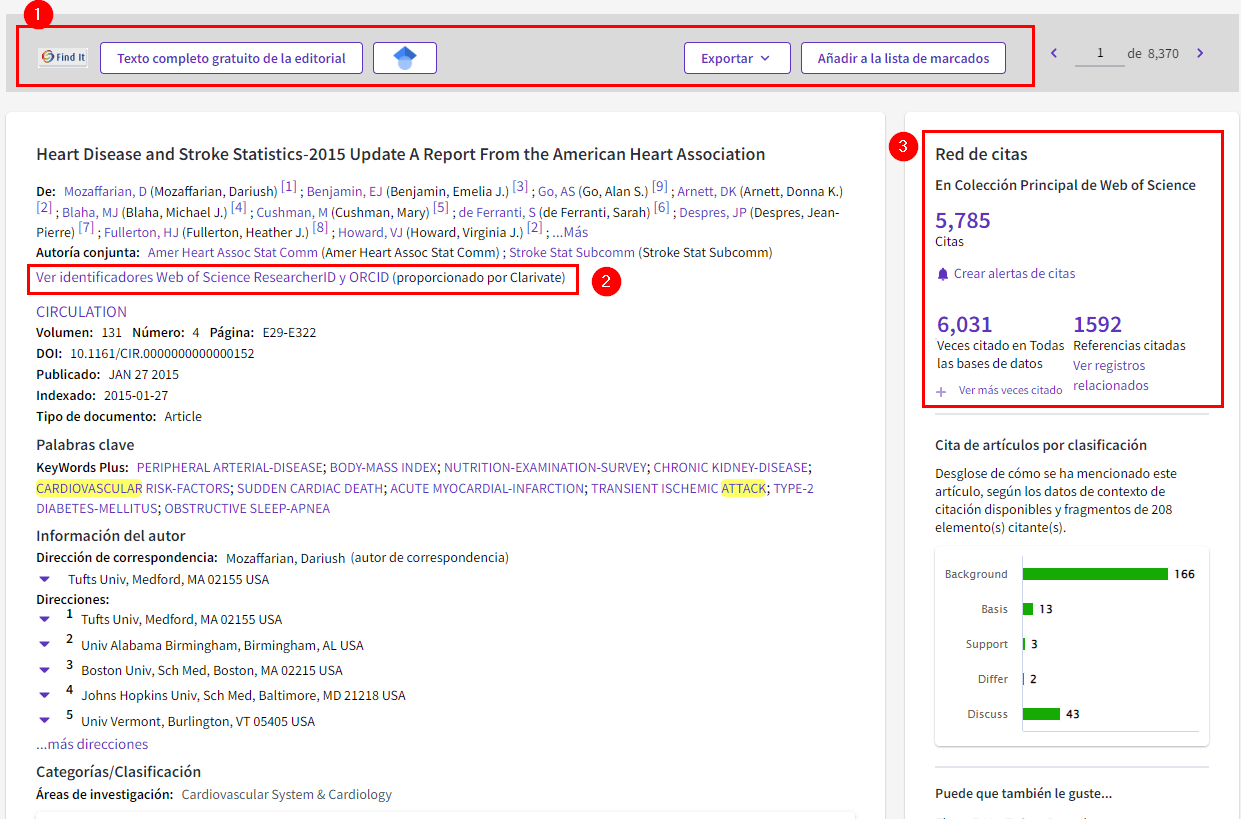
Task: Click Ver registros relacionados link
Action: 1111,376
